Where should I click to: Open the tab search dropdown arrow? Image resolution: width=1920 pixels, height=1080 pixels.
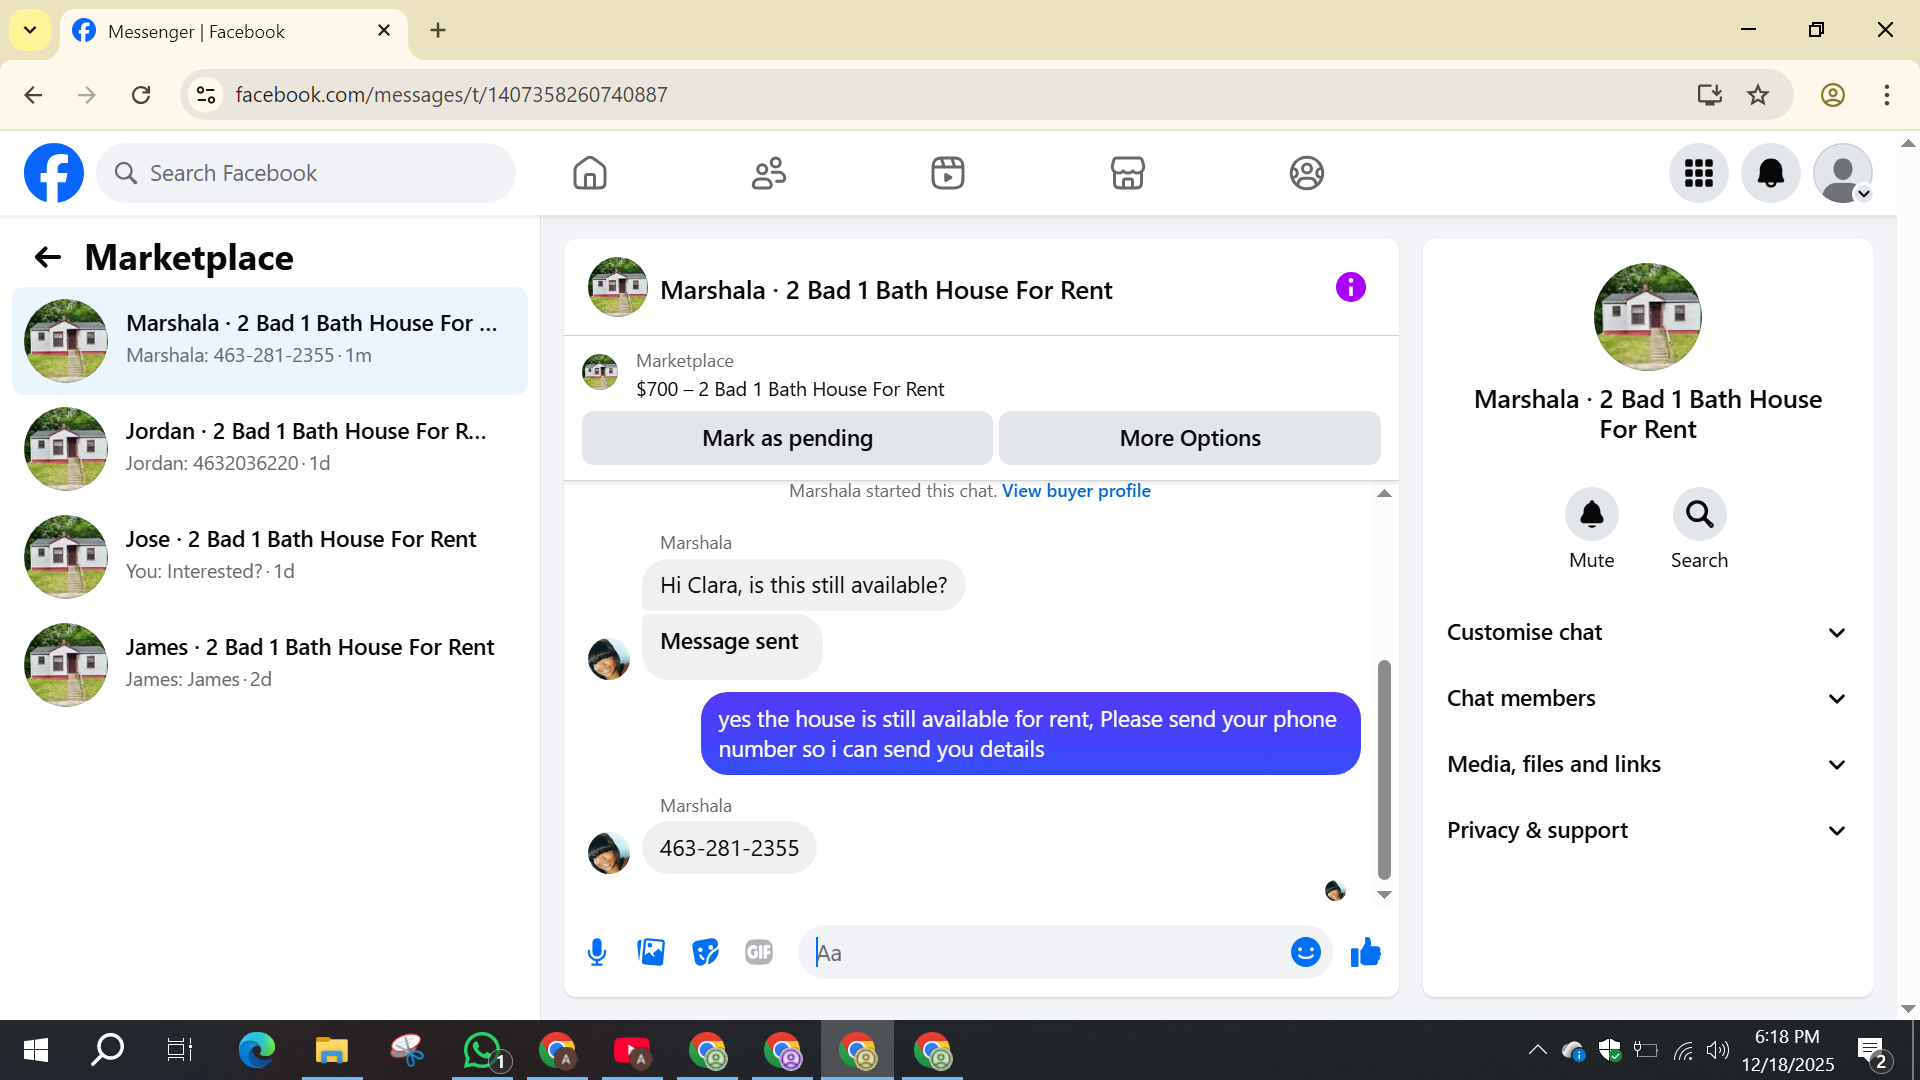click(30, 30)
